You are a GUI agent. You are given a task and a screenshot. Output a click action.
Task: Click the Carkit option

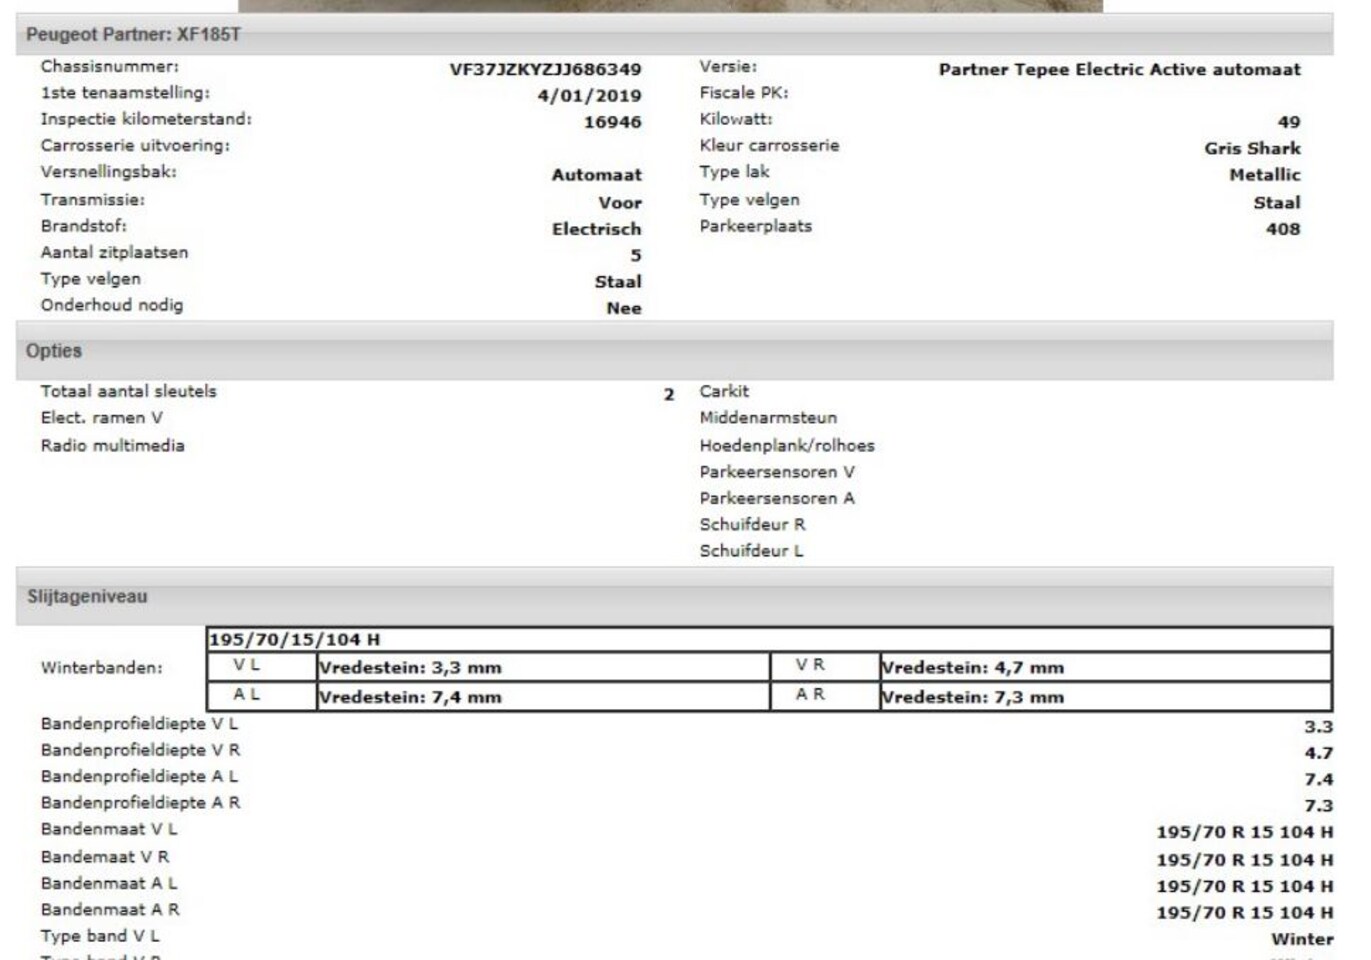tap(724, 392)
